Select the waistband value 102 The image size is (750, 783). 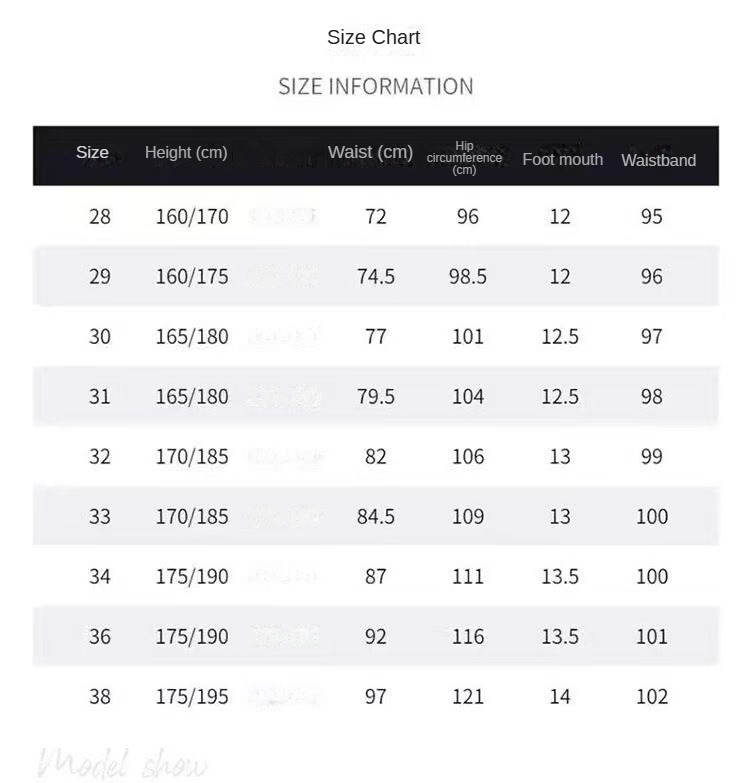[652, 696]
